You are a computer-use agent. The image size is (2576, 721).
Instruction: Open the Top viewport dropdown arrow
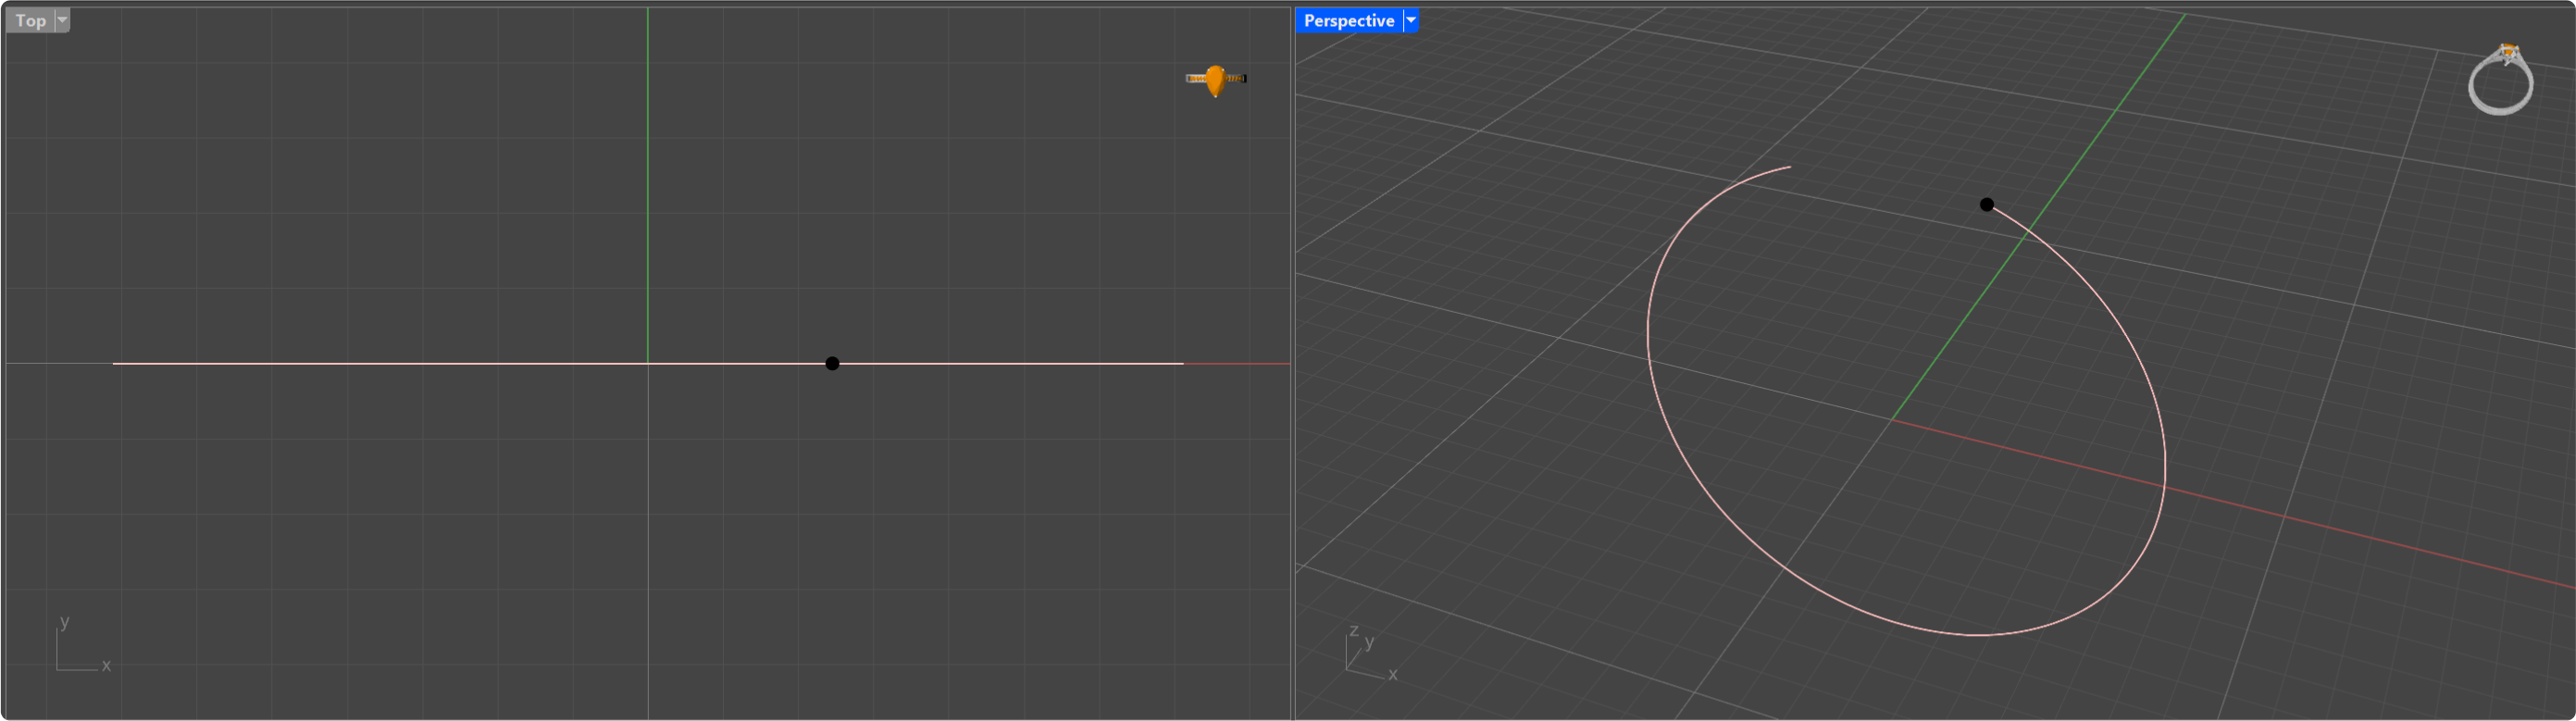pyautogui.click(x=62, y=21)
